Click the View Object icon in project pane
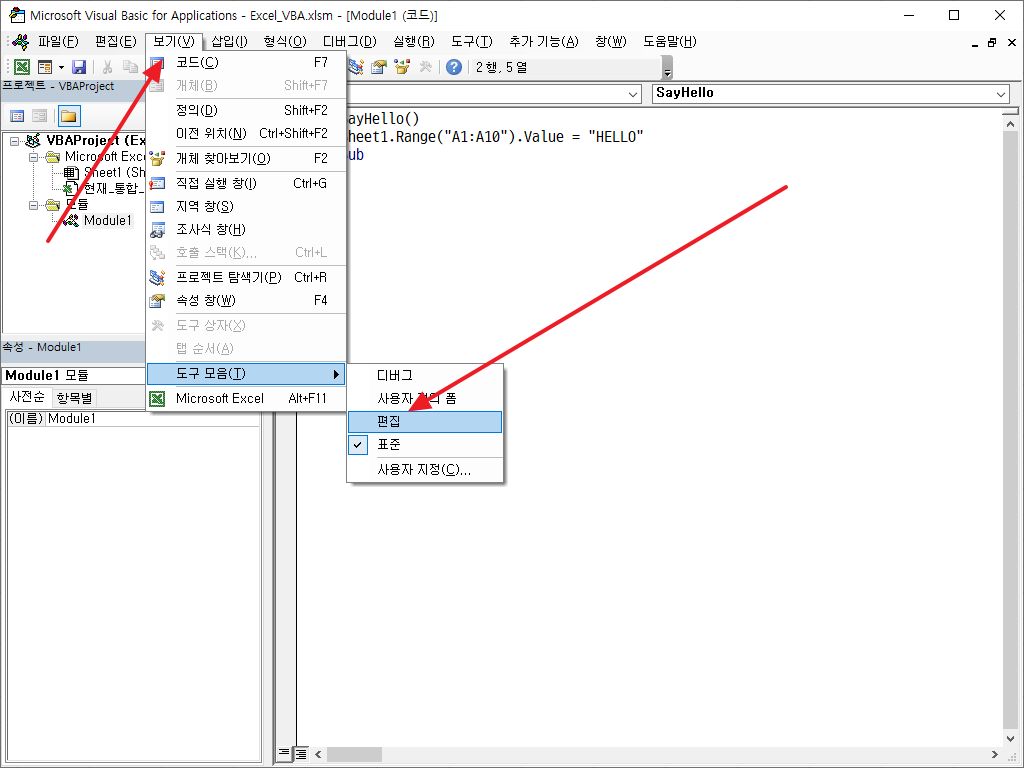 (x=40, y=116)
